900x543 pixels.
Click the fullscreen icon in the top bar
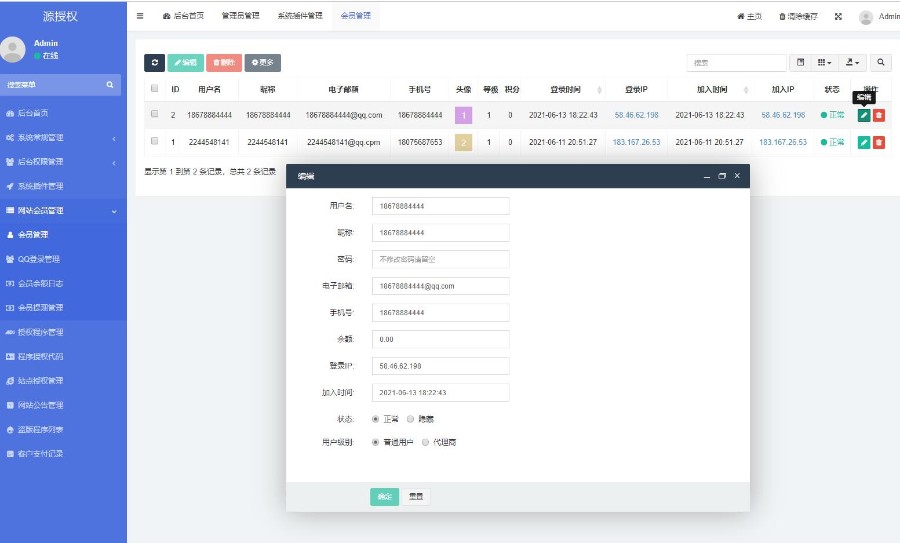click(x=838, y=17)
